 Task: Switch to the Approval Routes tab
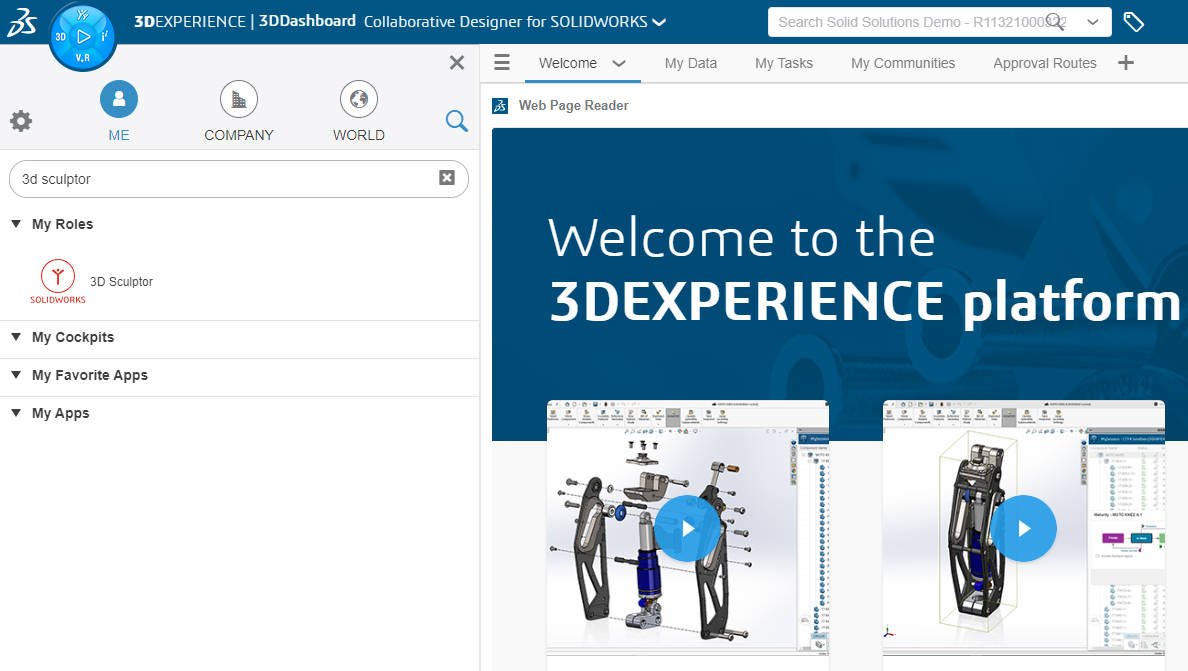1044,62
